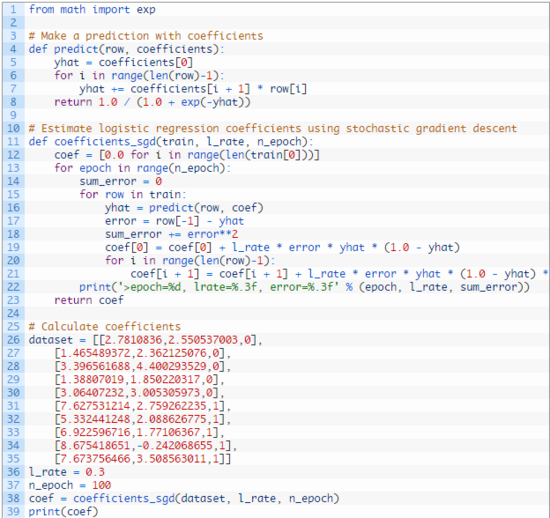Click the 'dataset =' assignment line
Viewport: 550px width, 518px height.
[x=145, y=340]
